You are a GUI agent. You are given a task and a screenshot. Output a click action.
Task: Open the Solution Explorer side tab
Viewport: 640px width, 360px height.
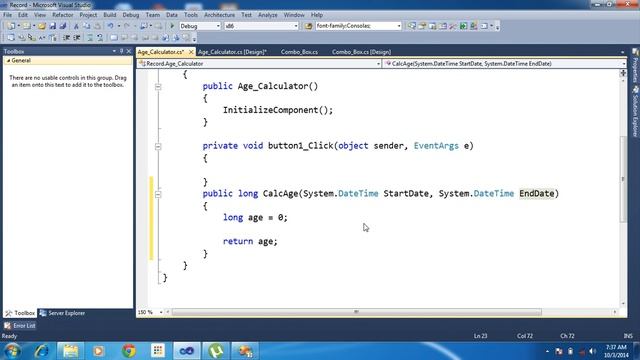tap(636, 111)
